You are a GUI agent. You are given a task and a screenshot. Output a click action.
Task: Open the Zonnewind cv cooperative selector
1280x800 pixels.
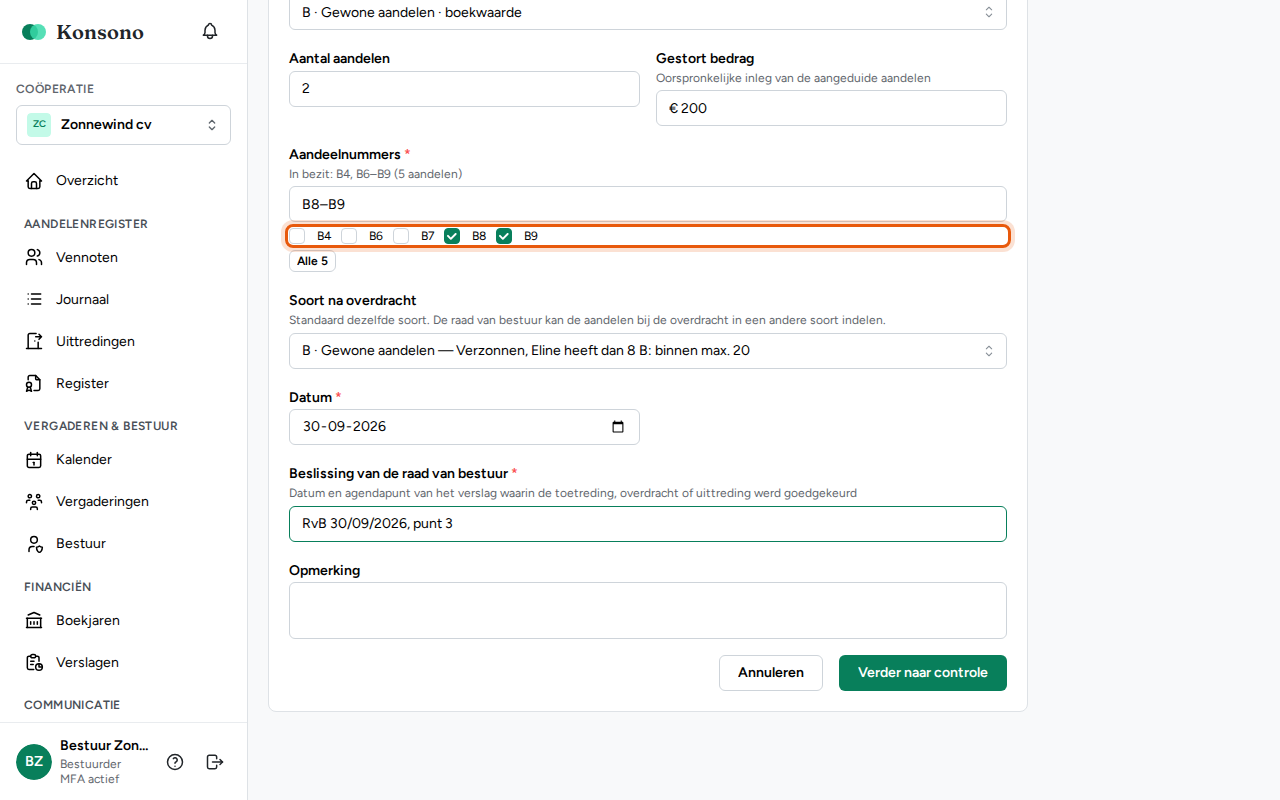click(x=123, y=125)
